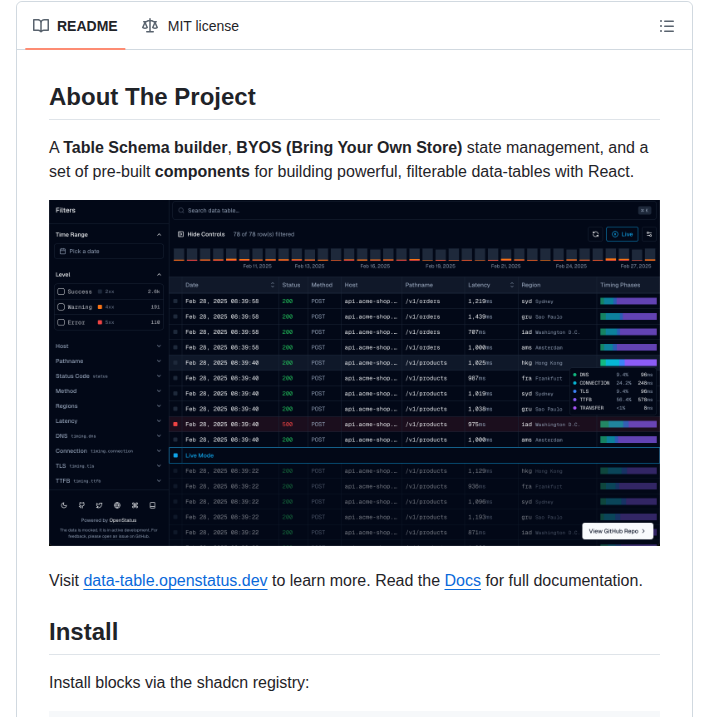Tick the Error level checkbox
Screen dimensions: 709x717
[60, 322]
